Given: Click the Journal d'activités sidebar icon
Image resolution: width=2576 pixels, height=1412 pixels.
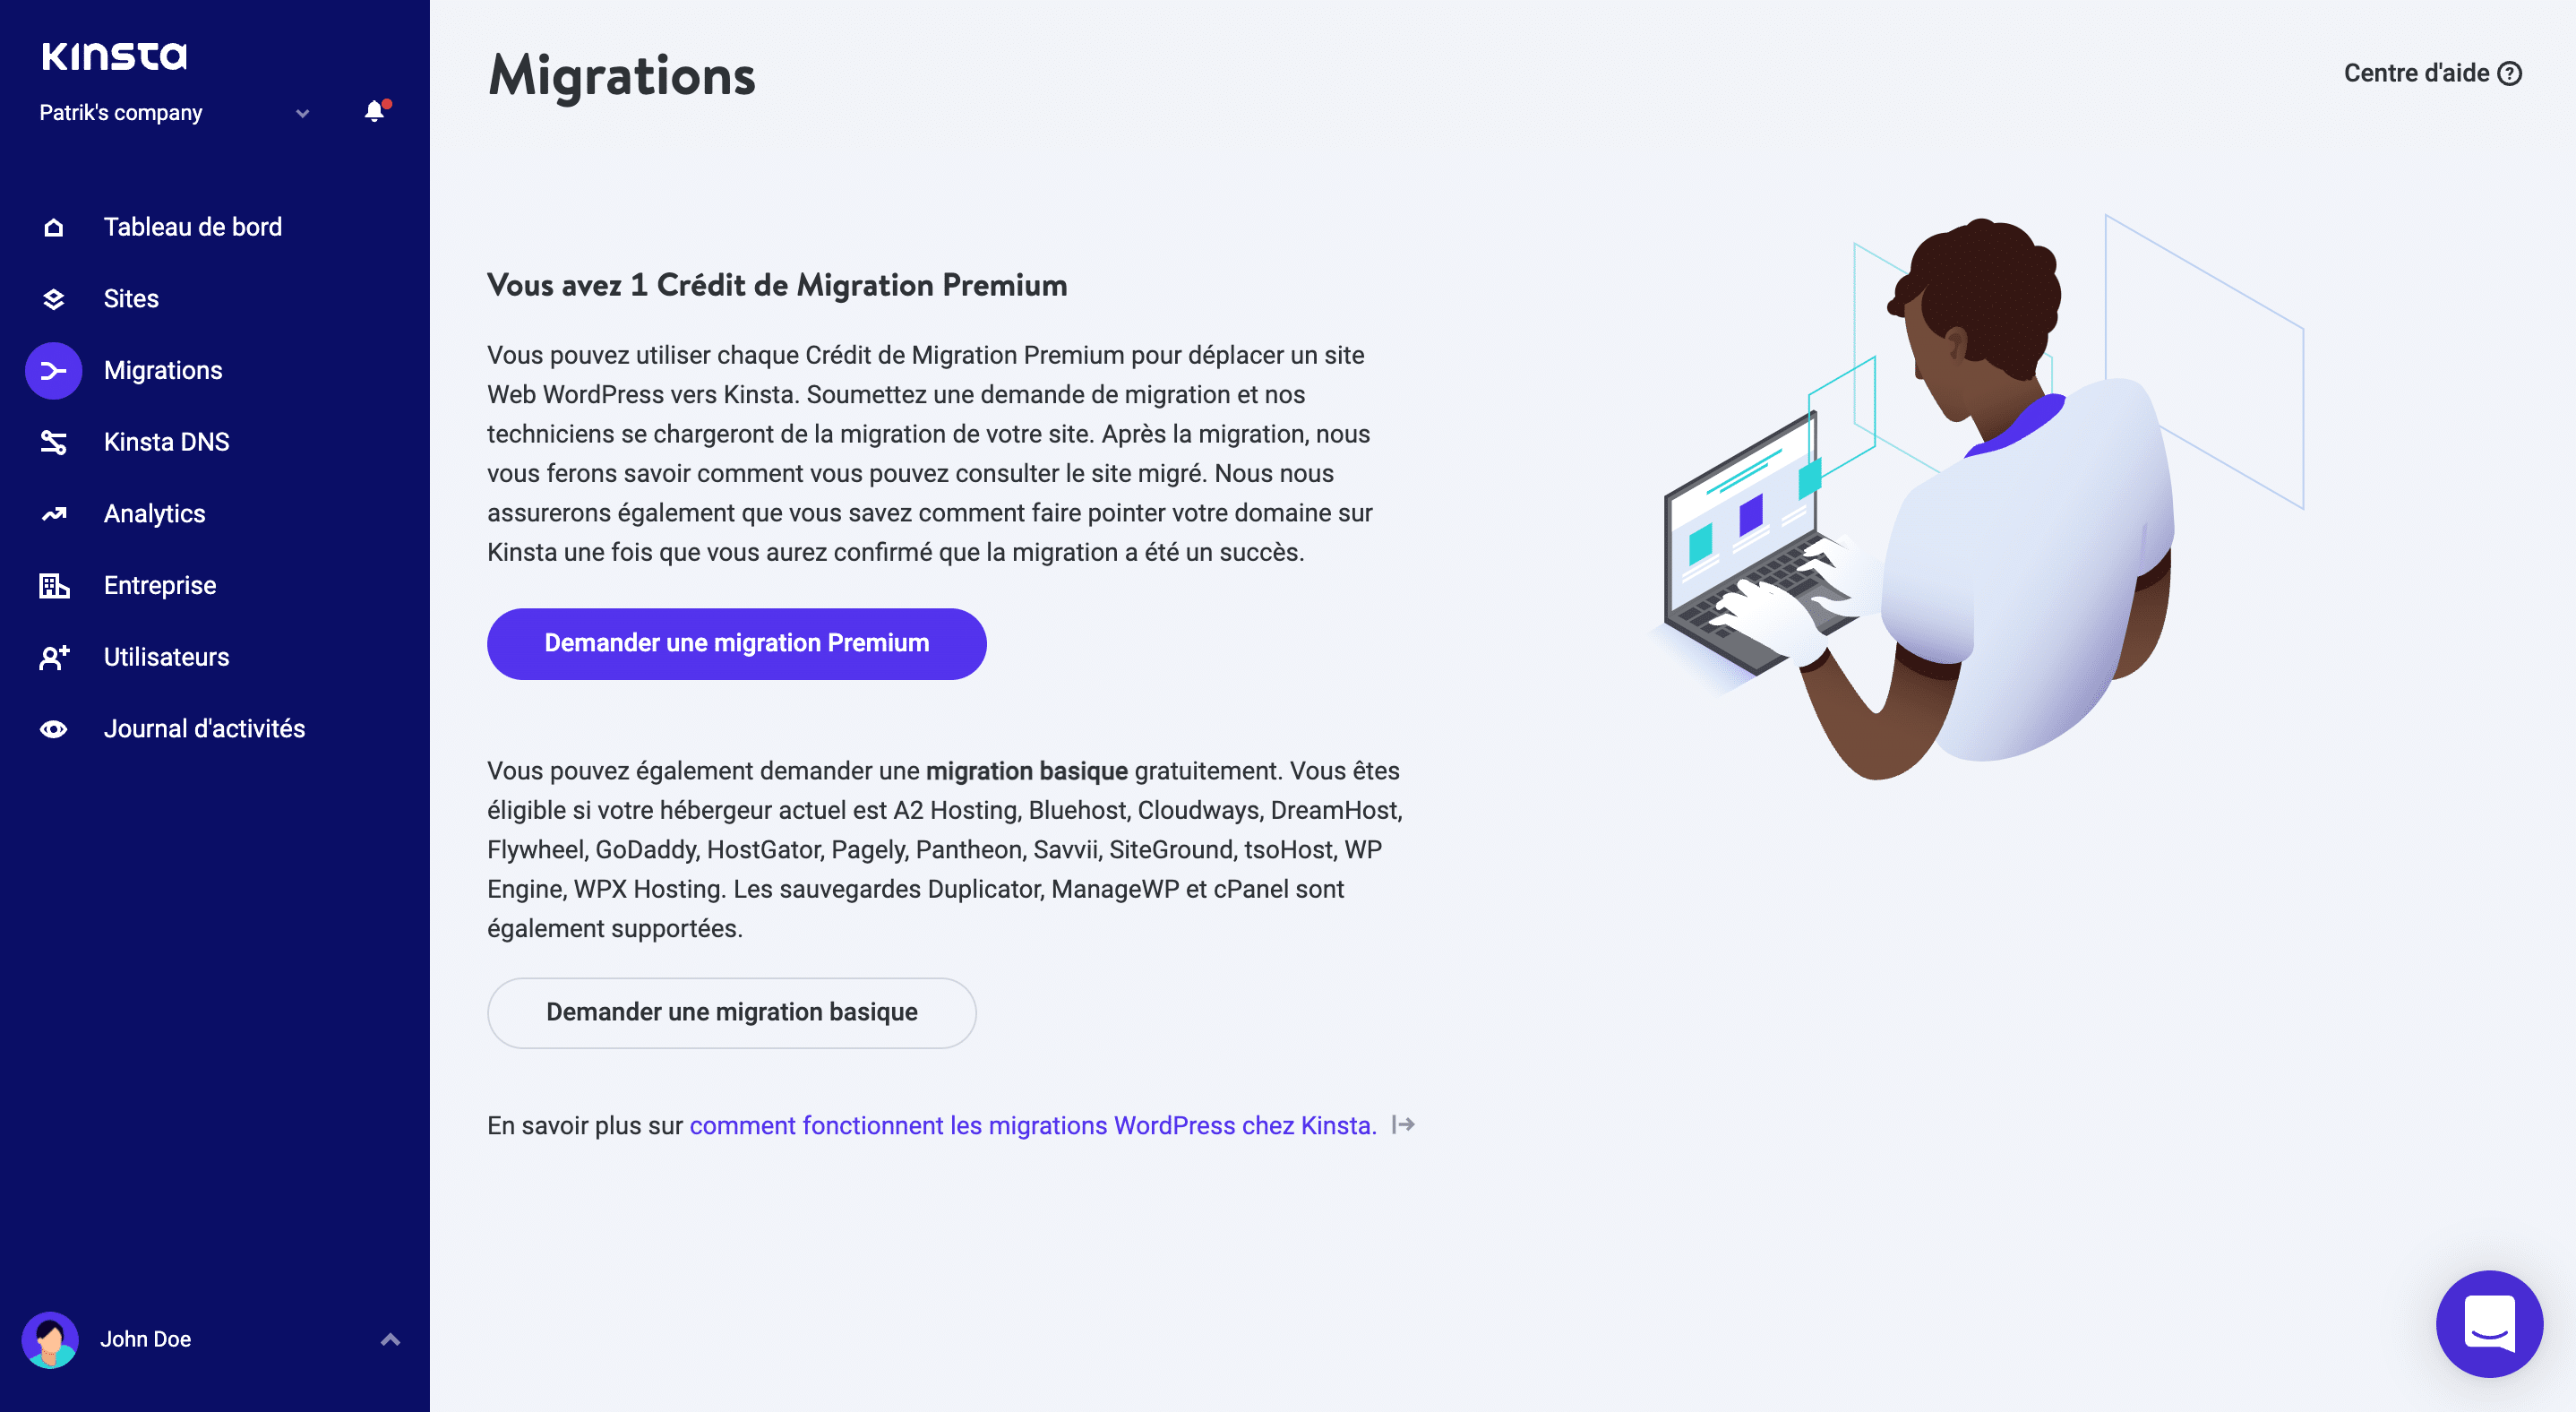Looking at the screenshot, I should (52, 728).
